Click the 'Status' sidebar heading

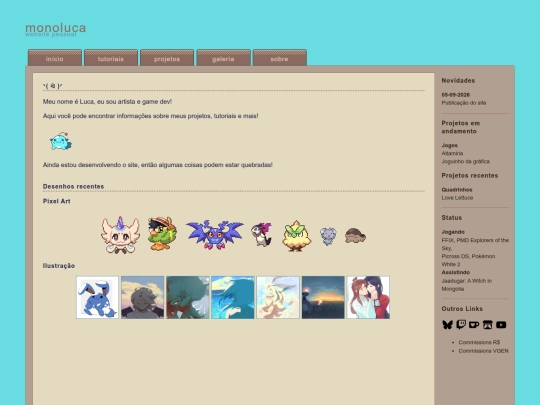coord(451,218)
